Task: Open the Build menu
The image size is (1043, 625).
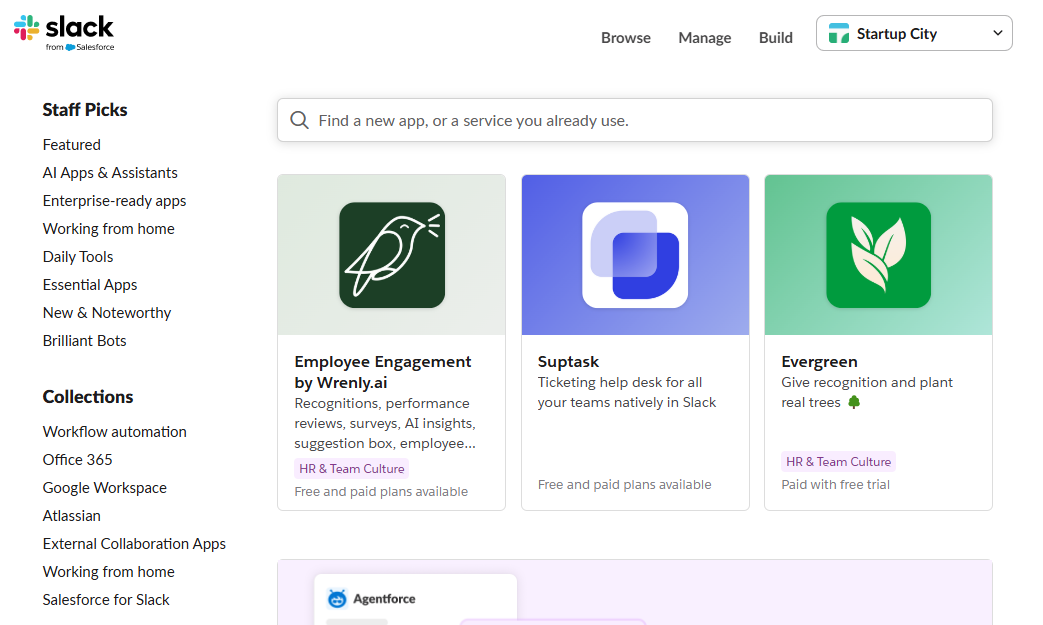Action: 776,38
